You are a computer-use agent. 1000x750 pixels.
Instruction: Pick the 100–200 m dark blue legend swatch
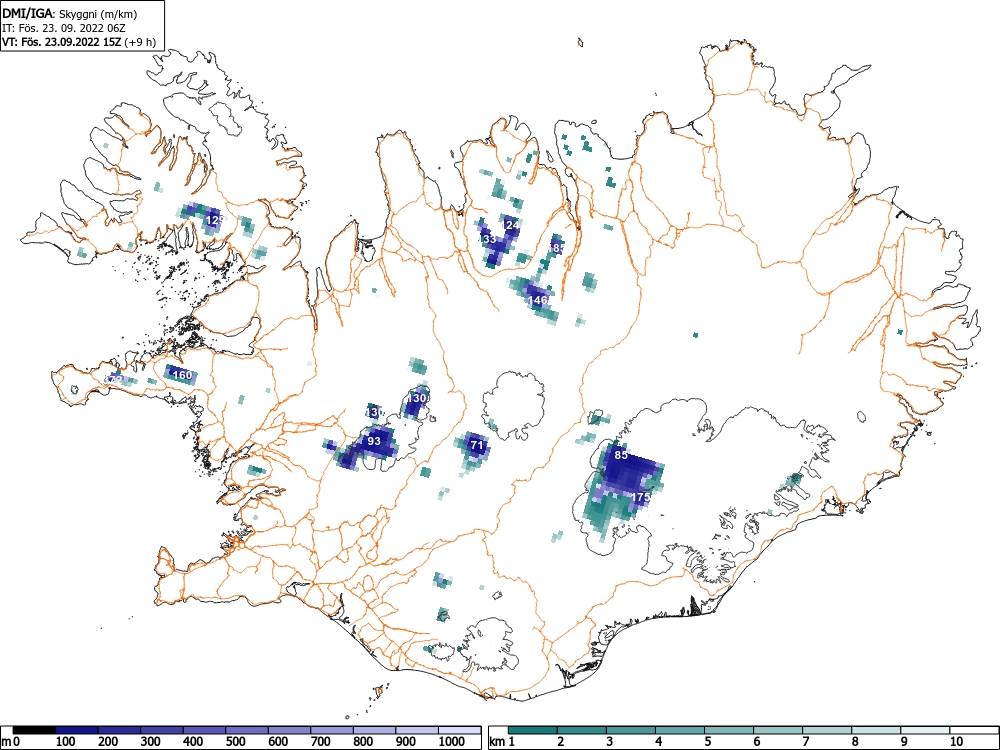[x=77, y=730]
